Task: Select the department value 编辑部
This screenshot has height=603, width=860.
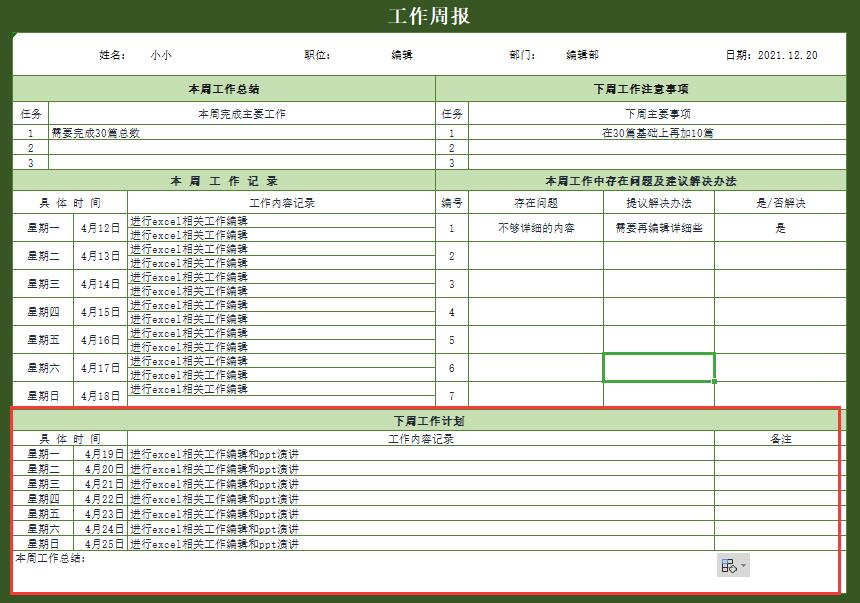Action: pos(582,55)
